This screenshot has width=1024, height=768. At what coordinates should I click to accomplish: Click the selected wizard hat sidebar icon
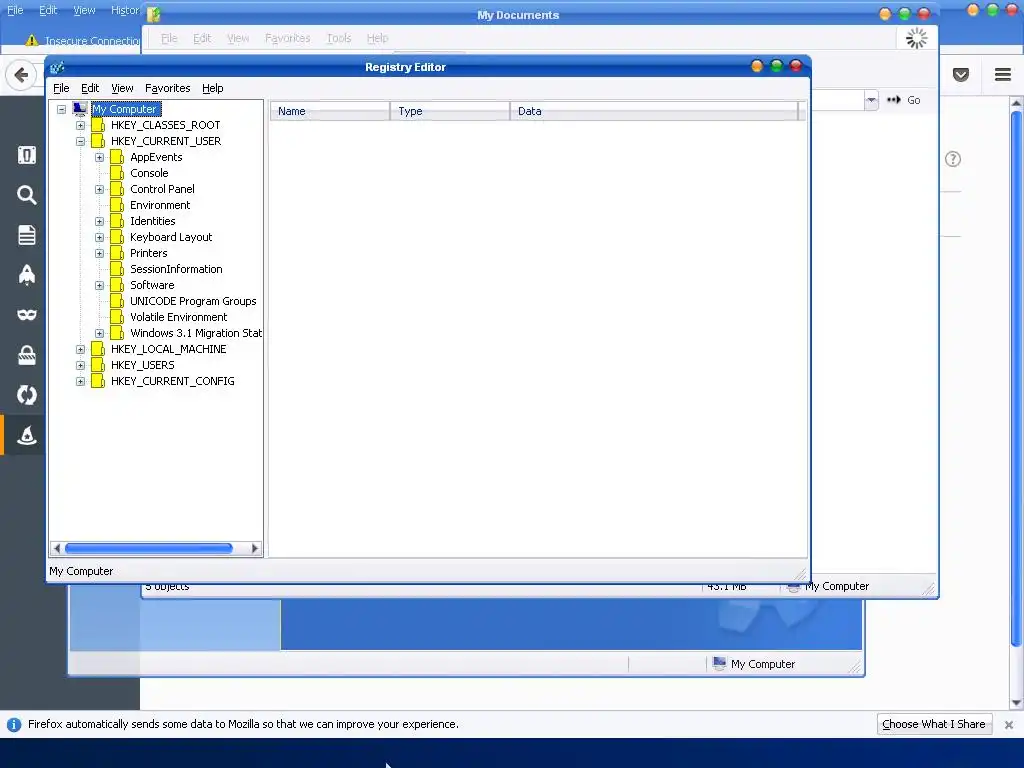click(27, 435)
